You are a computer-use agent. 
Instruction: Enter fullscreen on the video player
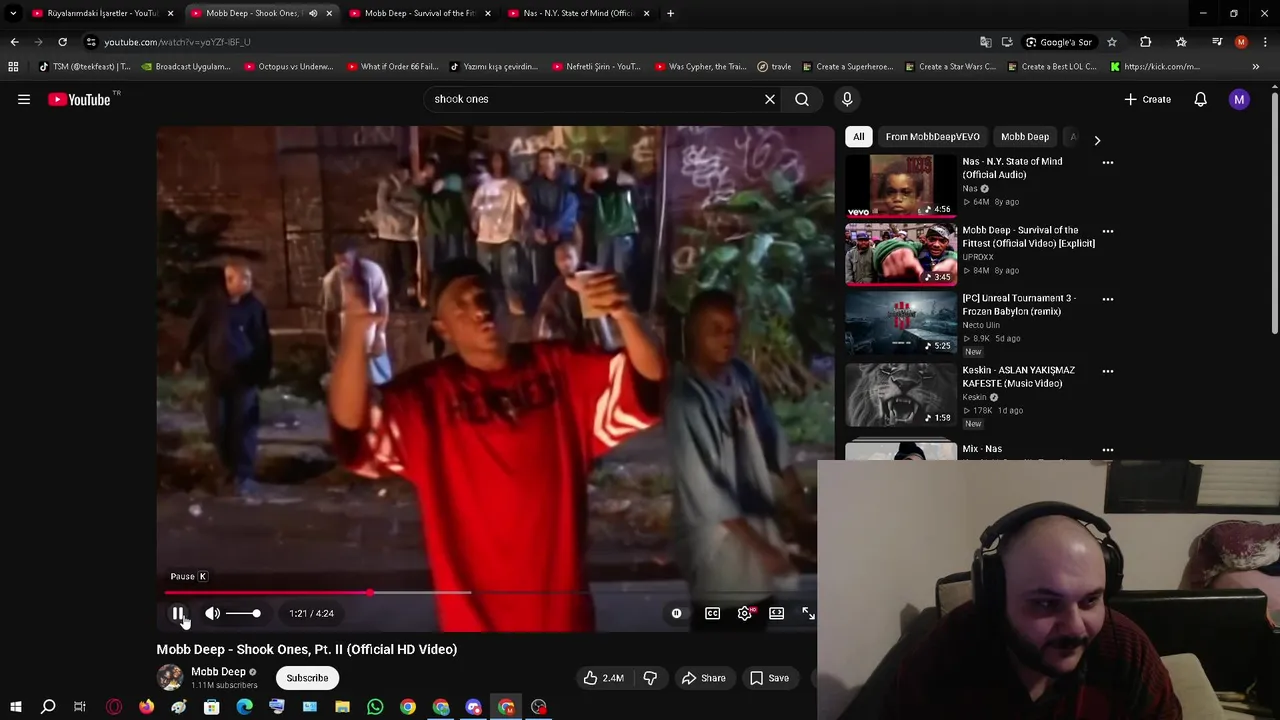[x=808, y=613]
